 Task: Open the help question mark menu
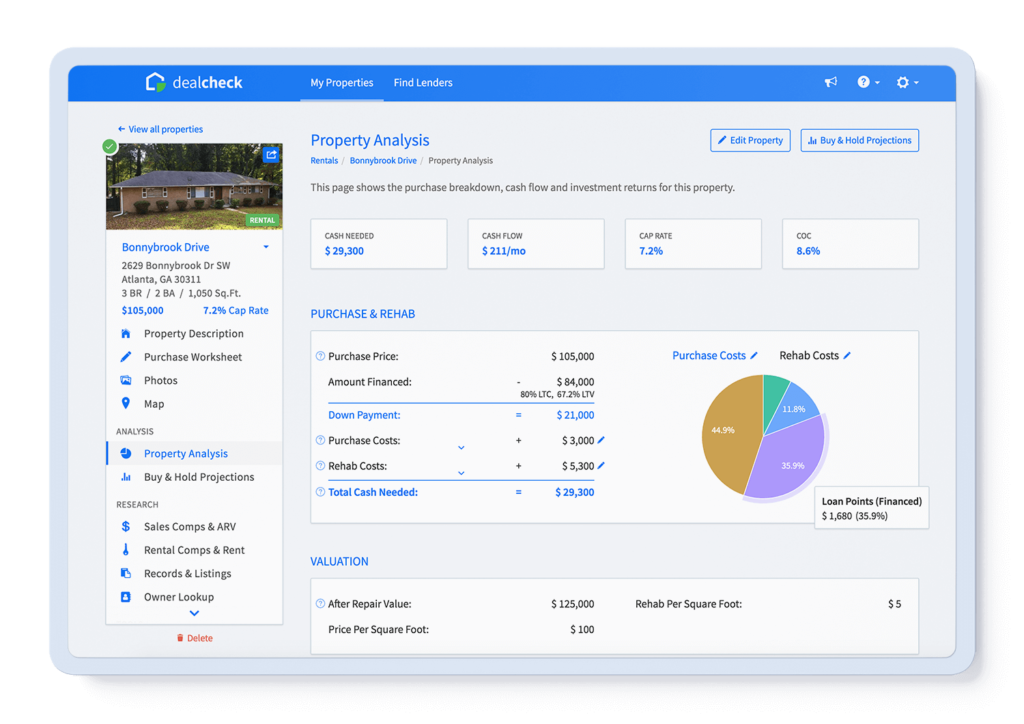pos(868,82)
